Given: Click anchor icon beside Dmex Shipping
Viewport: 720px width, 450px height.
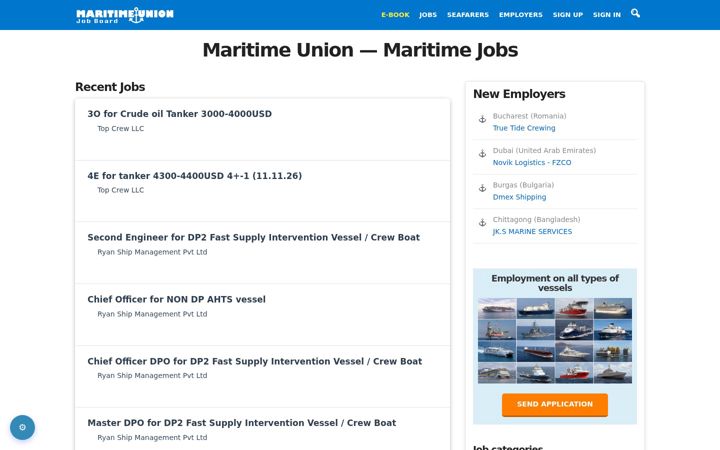Looking at the screenshot, I should click(x=482, y=188).
